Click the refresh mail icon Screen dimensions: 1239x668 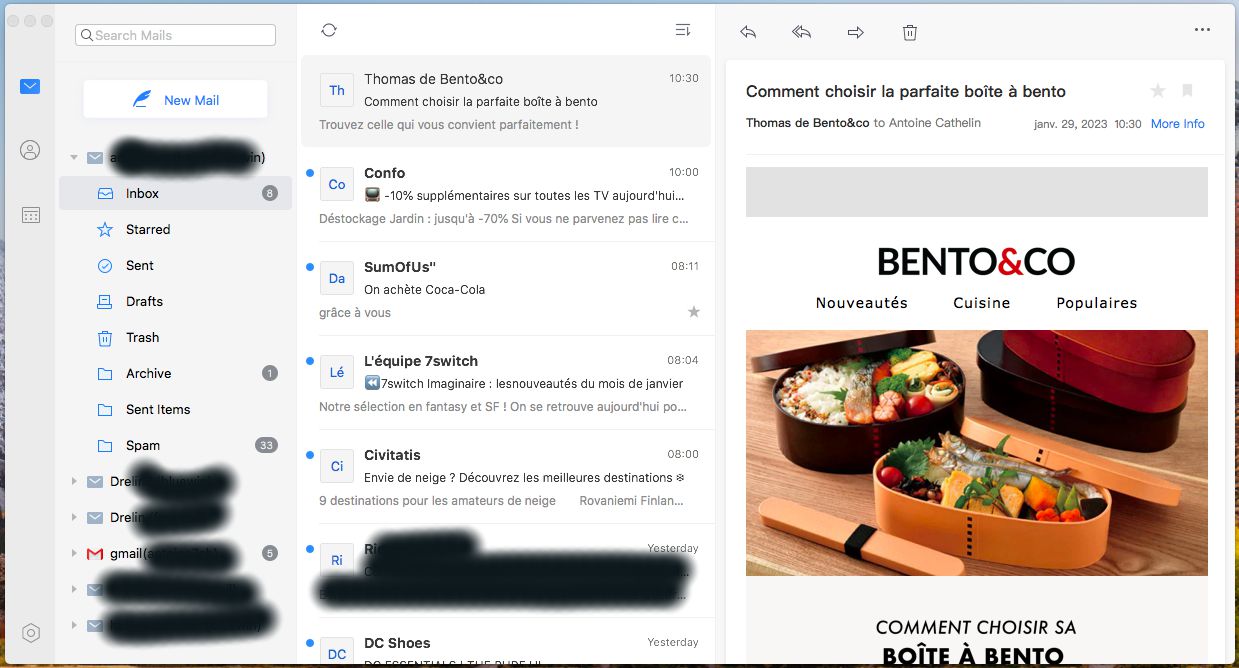(x=329, y=30)
